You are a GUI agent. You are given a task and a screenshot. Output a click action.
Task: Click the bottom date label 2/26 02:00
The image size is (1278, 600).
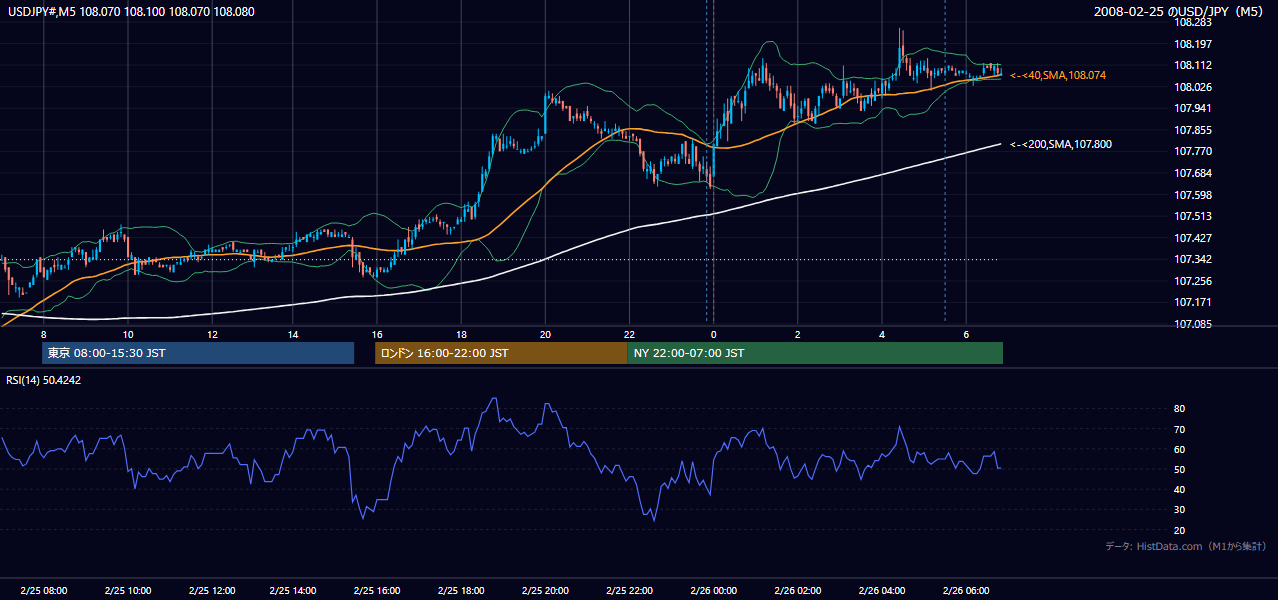[x=798, y=591]
